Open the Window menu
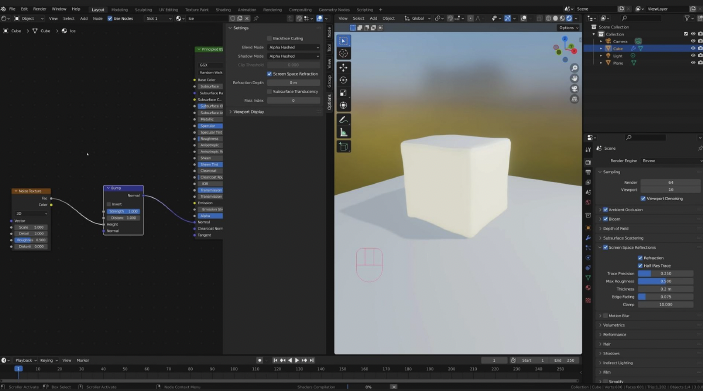Viewport: 703px width, 391px height. tap(59, 9)
